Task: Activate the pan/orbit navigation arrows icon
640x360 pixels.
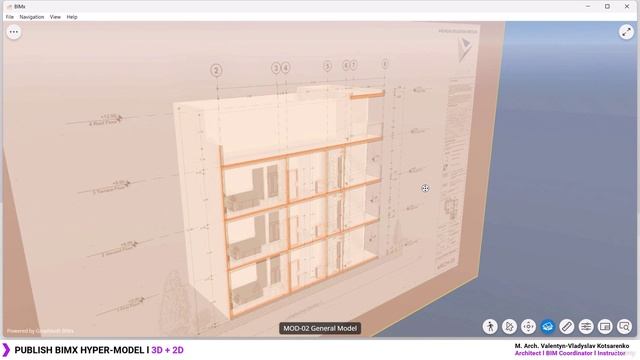Action: 528,327
